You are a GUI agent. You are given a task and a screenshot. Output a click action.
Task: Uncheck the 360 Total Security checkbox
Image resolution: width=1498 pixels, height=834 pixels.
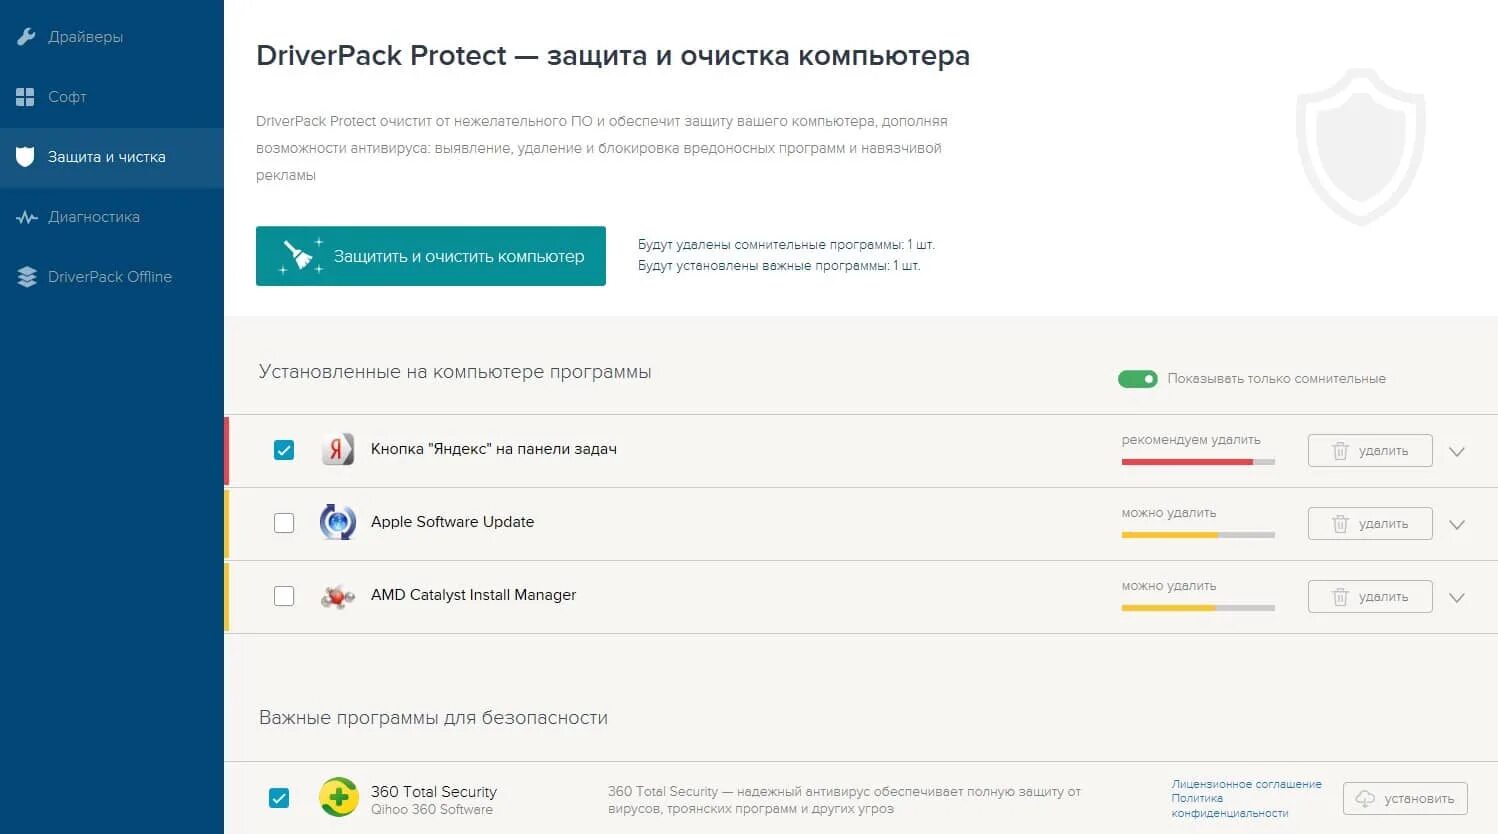(279, 798)
